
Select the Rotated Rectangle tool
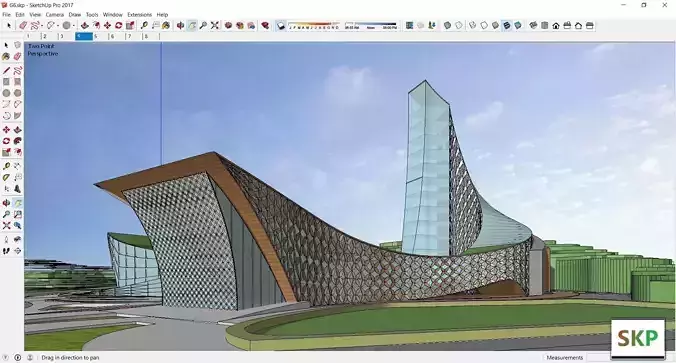point(17,81)
